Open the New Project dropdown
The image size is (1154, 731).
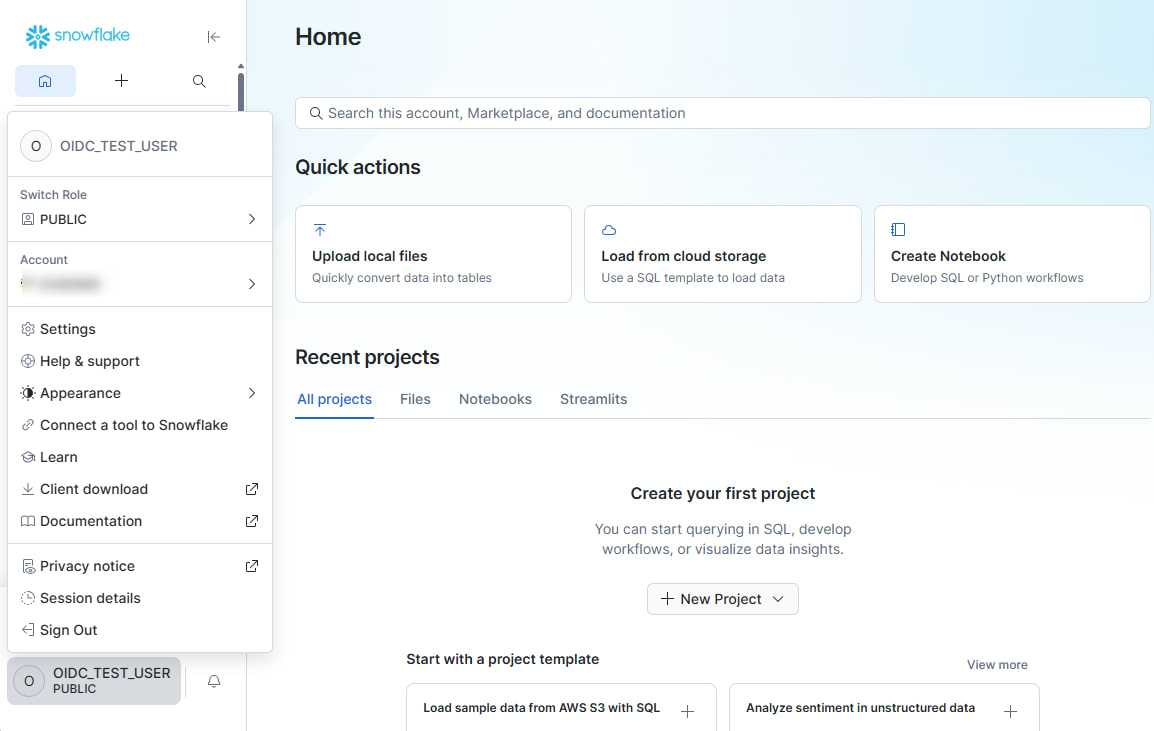click(x=723, y=599)
